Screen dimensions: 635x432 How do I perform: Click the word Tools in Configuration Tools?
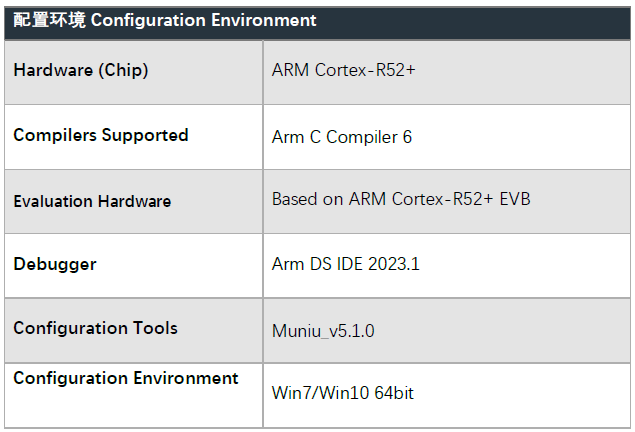click(x=156, y=328)
